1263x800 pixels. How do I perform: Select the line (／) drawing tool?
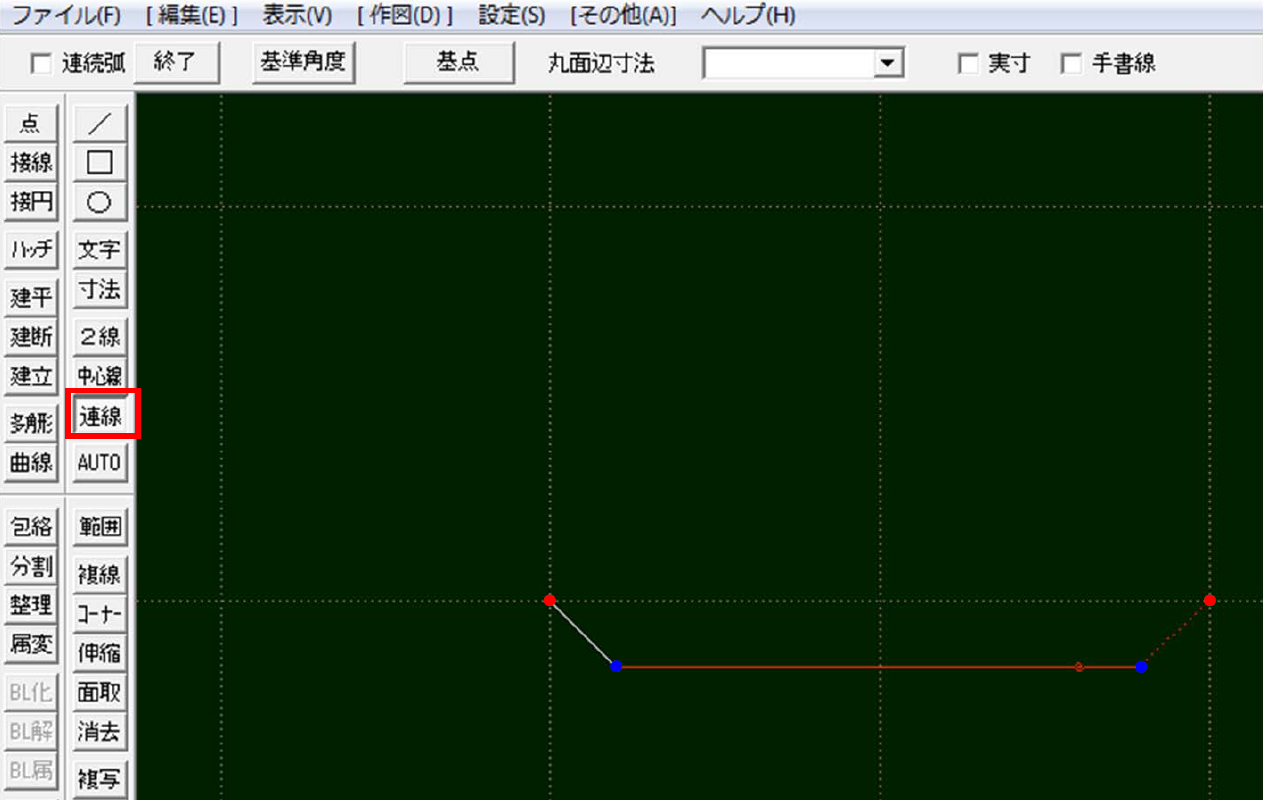tap(100, 124)
